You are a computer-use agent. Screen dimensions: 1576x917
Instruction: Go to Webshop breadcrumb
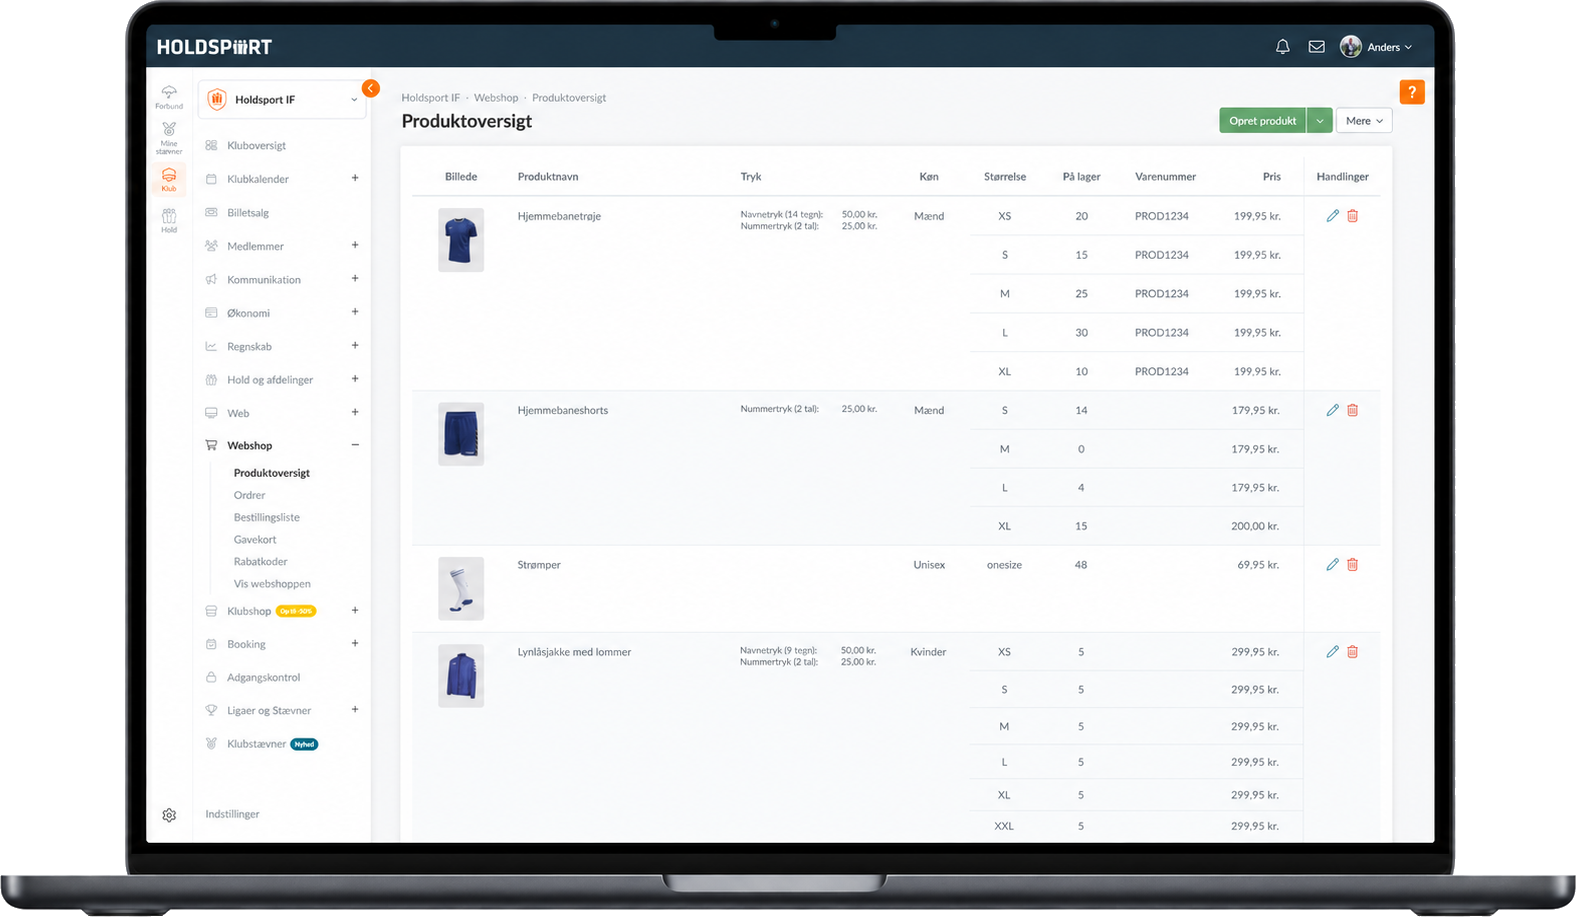pos(496,98)
